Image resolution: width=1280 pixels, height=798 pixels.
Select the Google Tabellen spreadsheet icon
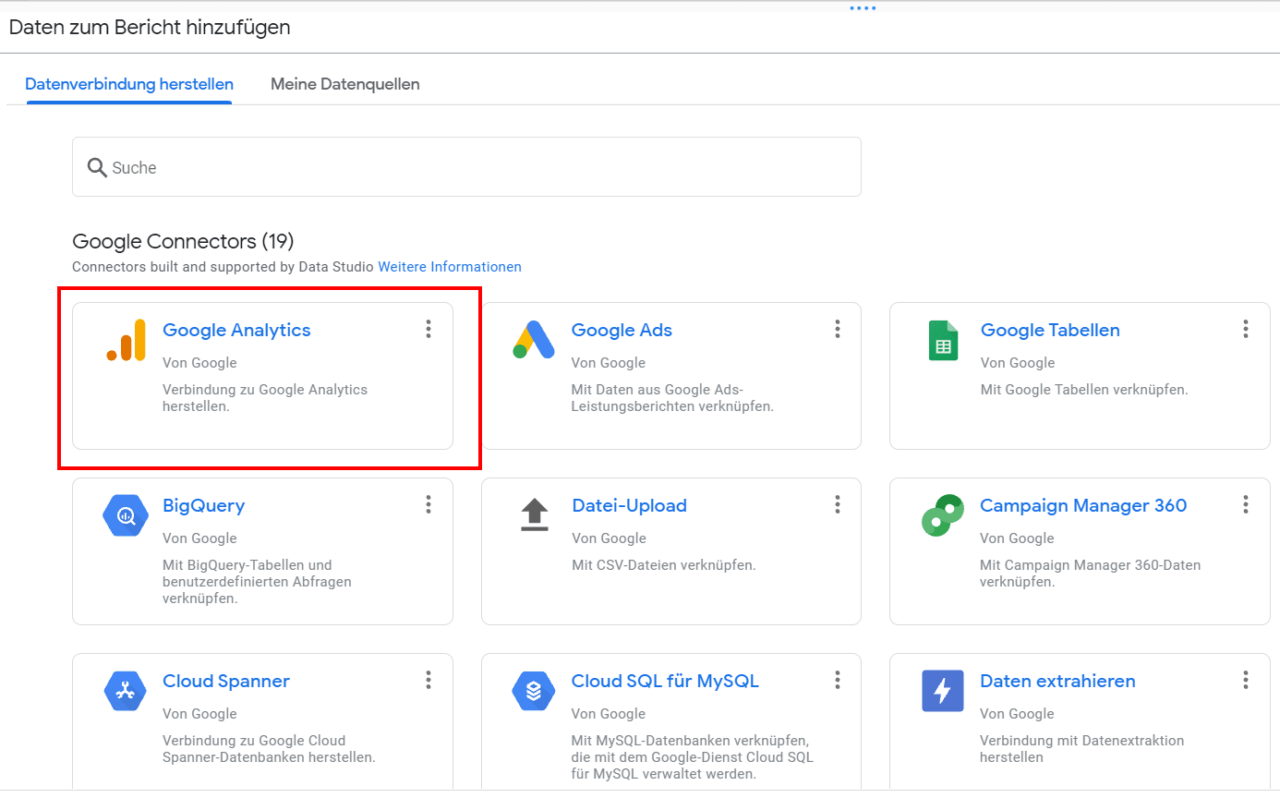coord(943,341)
